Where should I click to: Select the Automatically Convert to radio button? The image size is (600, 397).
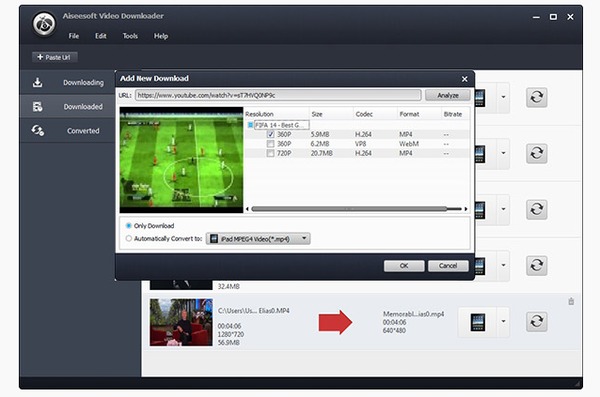click(129, 239)
